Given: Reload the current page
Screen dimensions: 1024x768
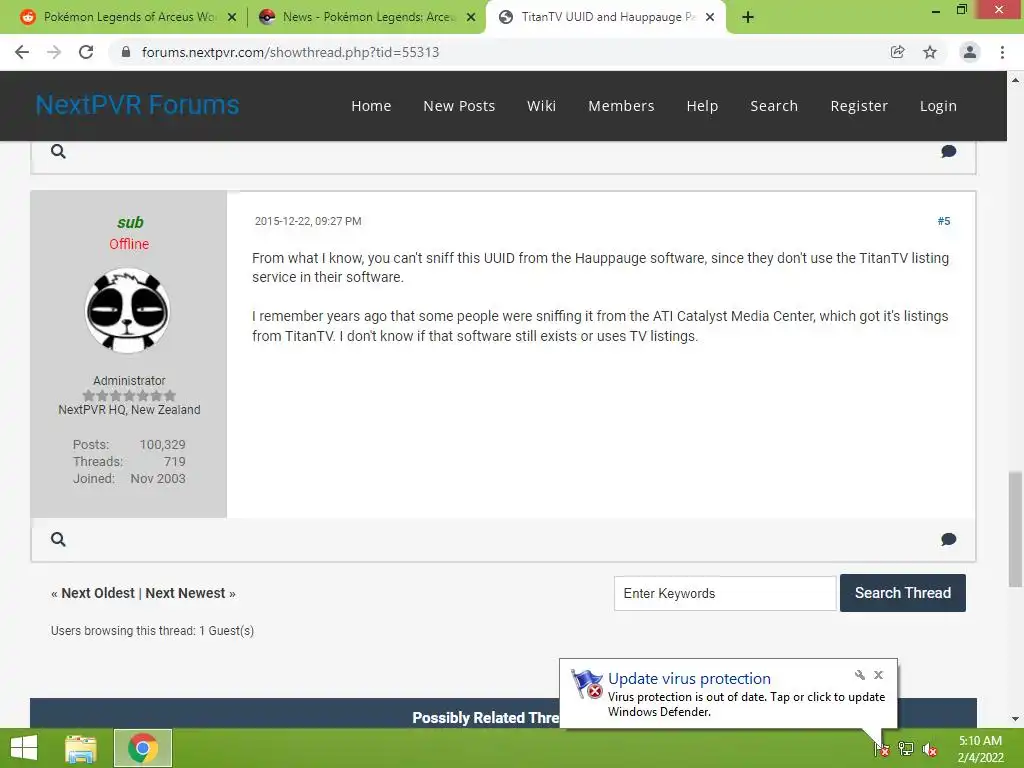Looking at the screenshot, I should [86, 52].
